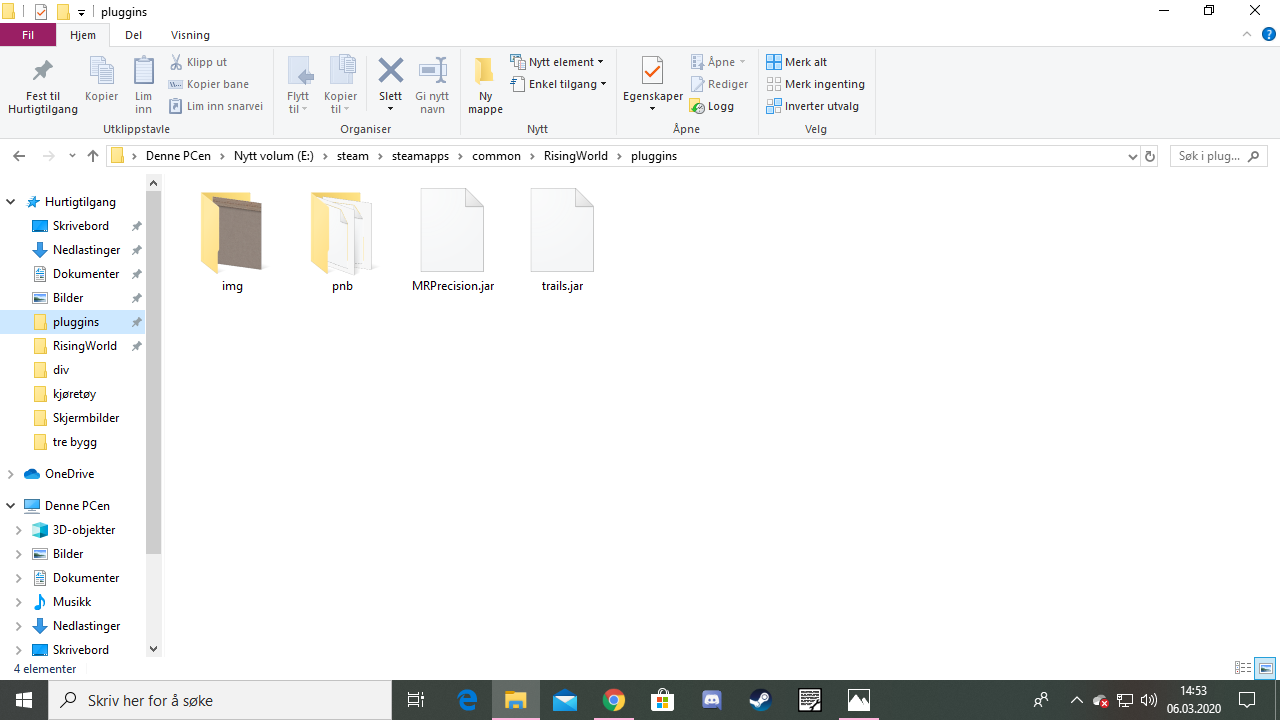Screen dimensions: 1280x720
Task: Open the Enkel tilgang dropdown
Action: click(559, 84)
